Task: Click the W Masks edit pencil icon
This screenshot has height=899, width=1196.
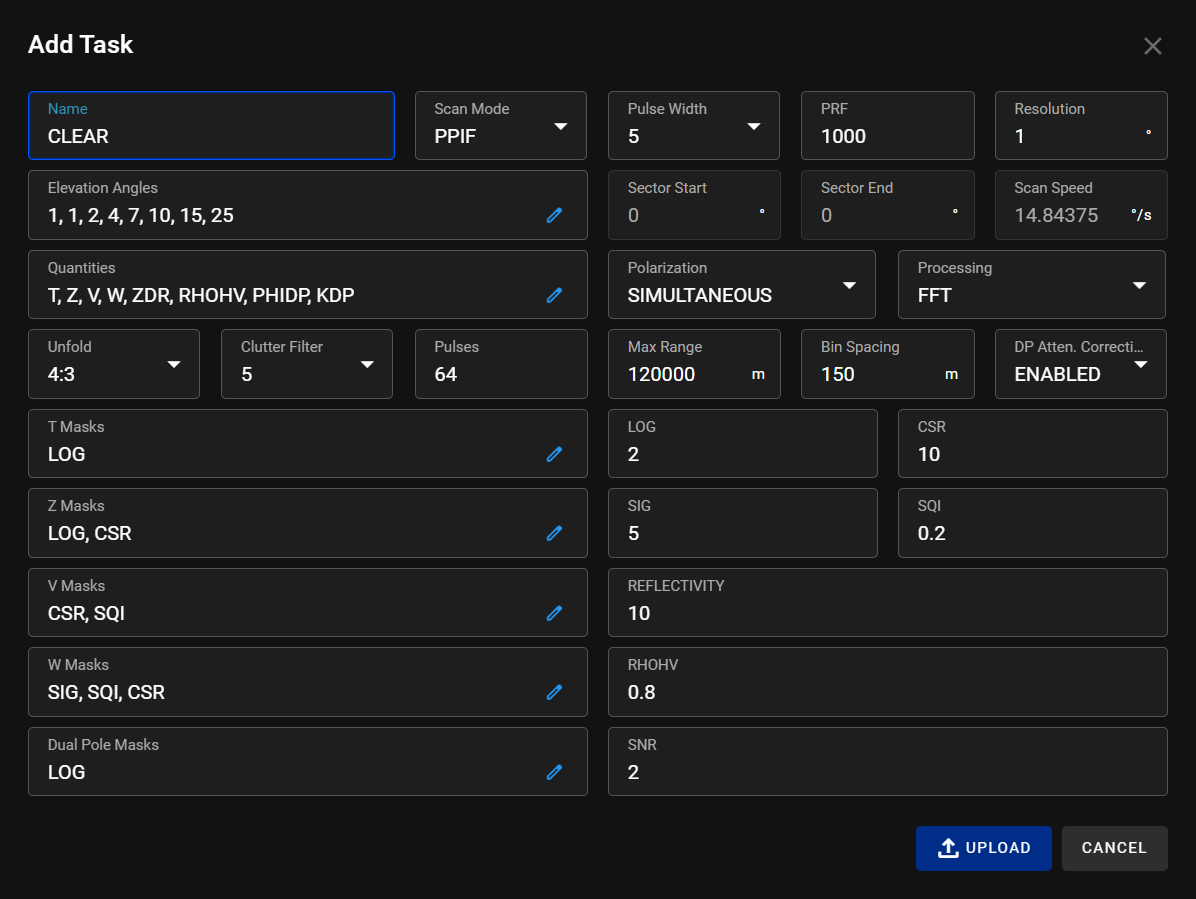Action: (x=554, y=692)
